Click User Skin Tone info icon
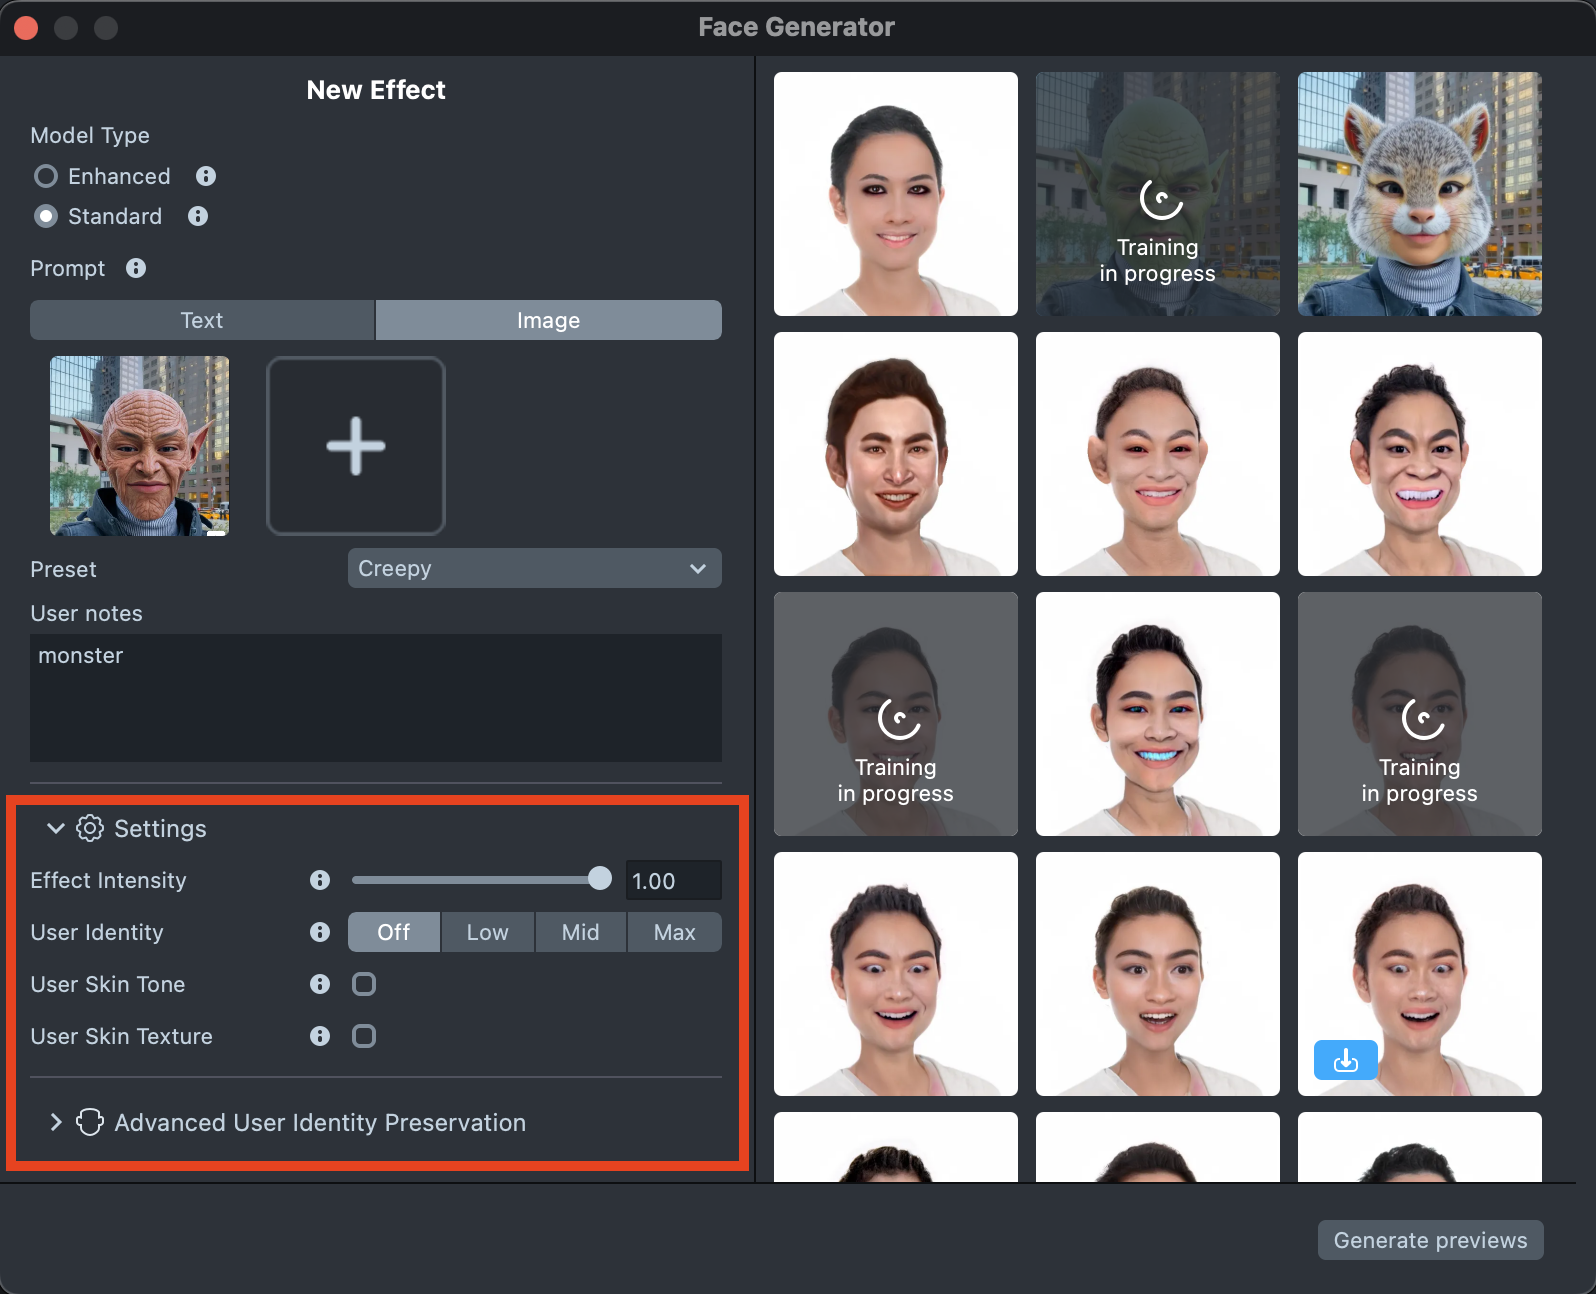This screenshot has height=1294, width=1596. (320, 984)
